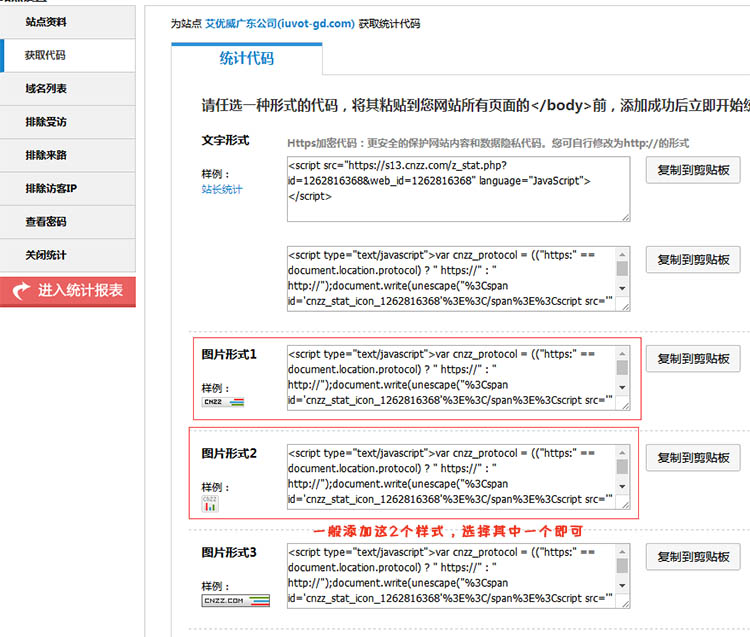Copy 图片形式1 code to clipboard
Screen dimensions: 750x637
point(693,359)
